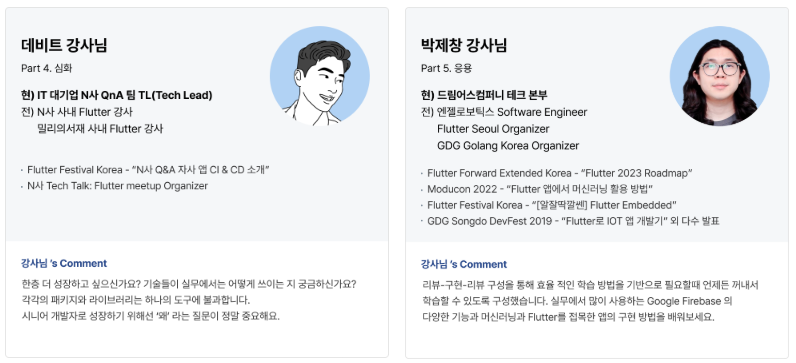Click the Flutter Seoul Organizer line
Image resolution: width=796 pixels, height=363 pixels.
[493, 129]
